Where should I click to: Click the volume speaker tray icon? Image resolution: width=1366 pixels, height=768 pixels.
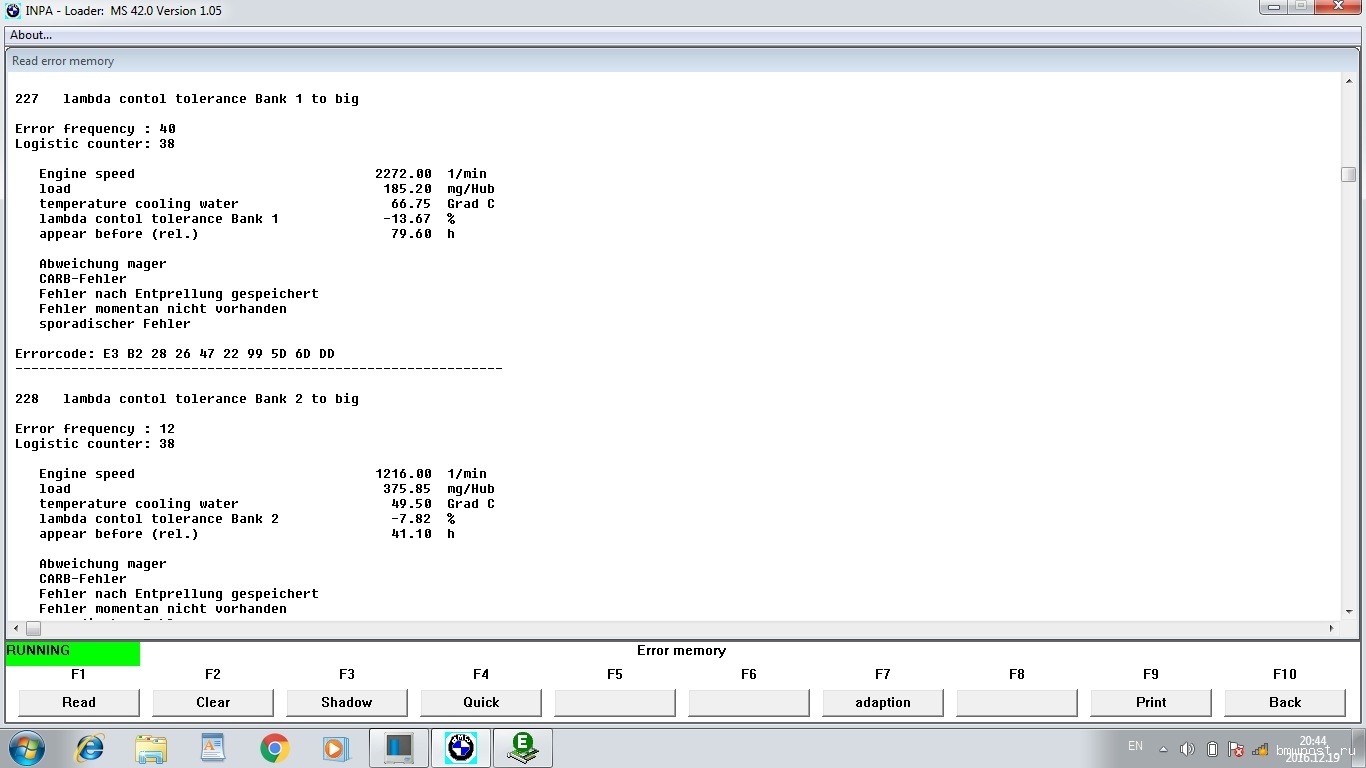[x=1187, y=749]
